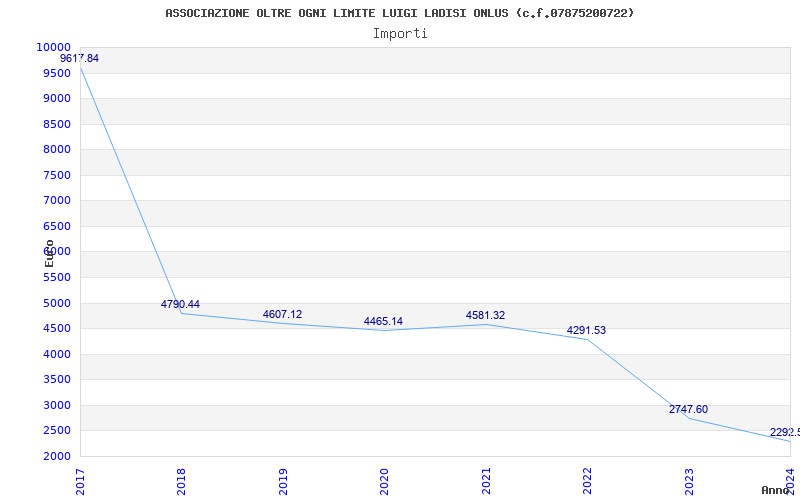Image resolution: width=800 pixels, height=500 pixels.
Task: Click the 2292 data label for 2024
Action: (785, 433)
